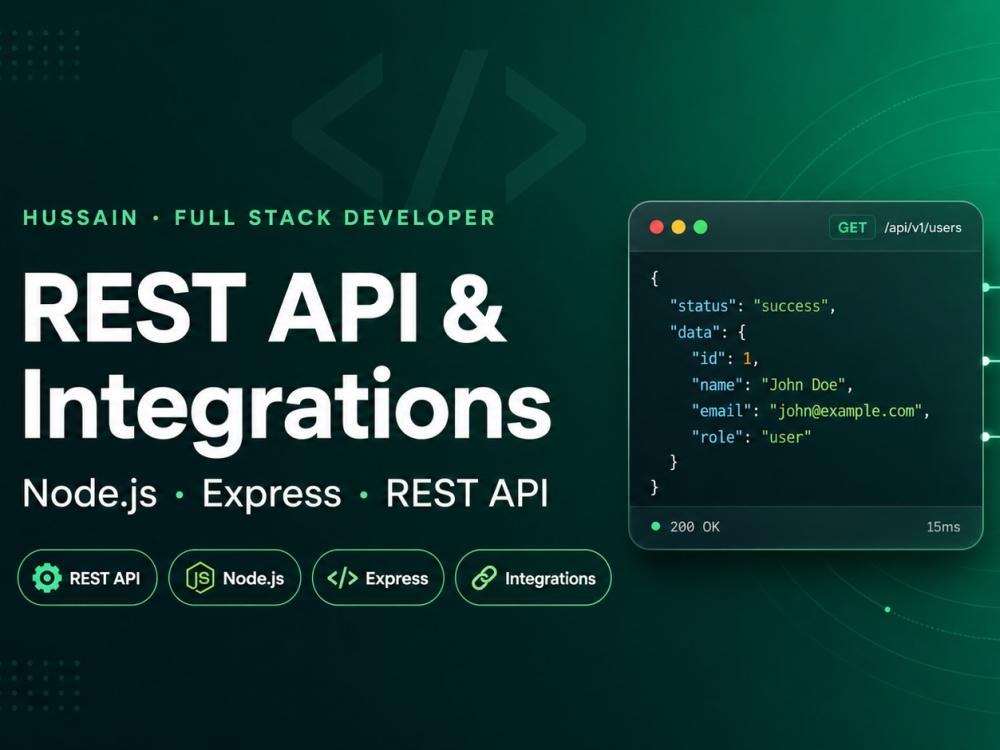Click the GET method badge
The width and height of the screenshot is (1000, 750).
click(852, 228)
